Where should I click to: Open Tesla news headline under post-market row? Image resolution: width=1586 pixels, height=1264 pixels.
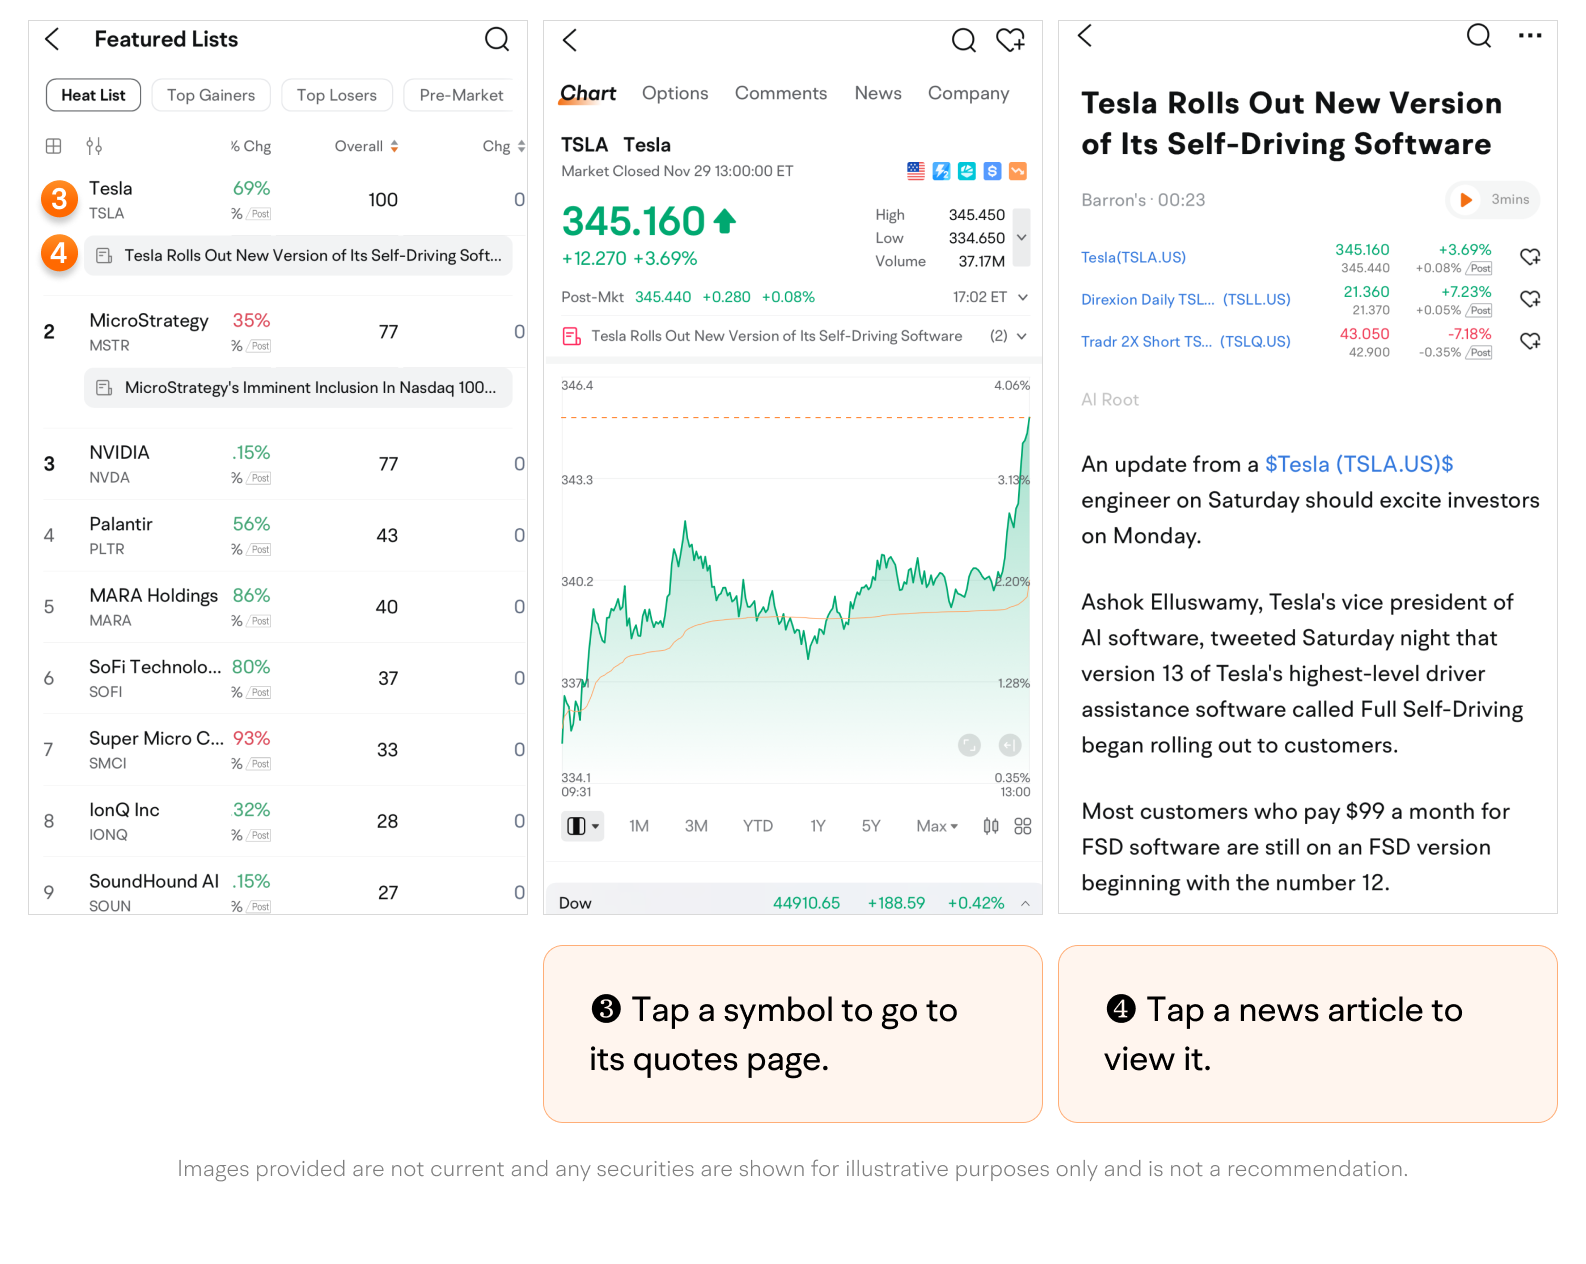777,337
